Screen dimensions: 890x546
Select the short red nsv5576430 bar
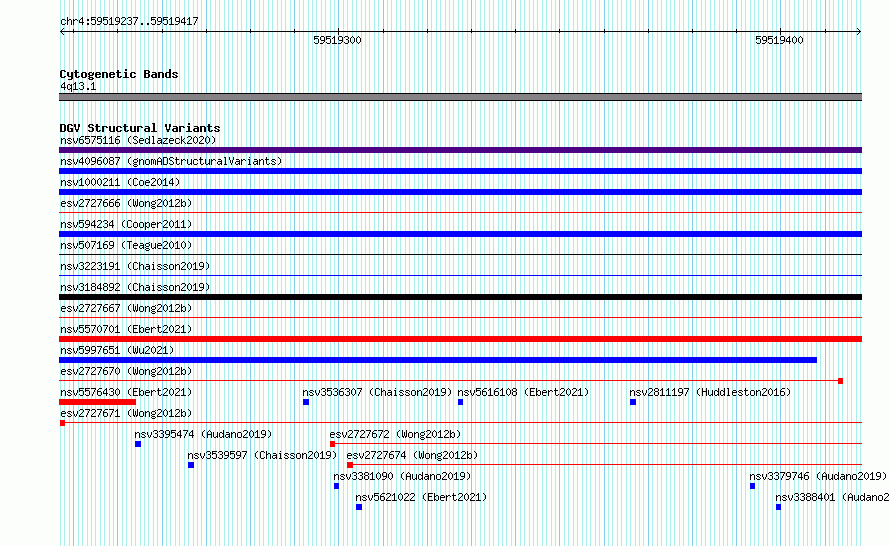(x=98, y=402)
